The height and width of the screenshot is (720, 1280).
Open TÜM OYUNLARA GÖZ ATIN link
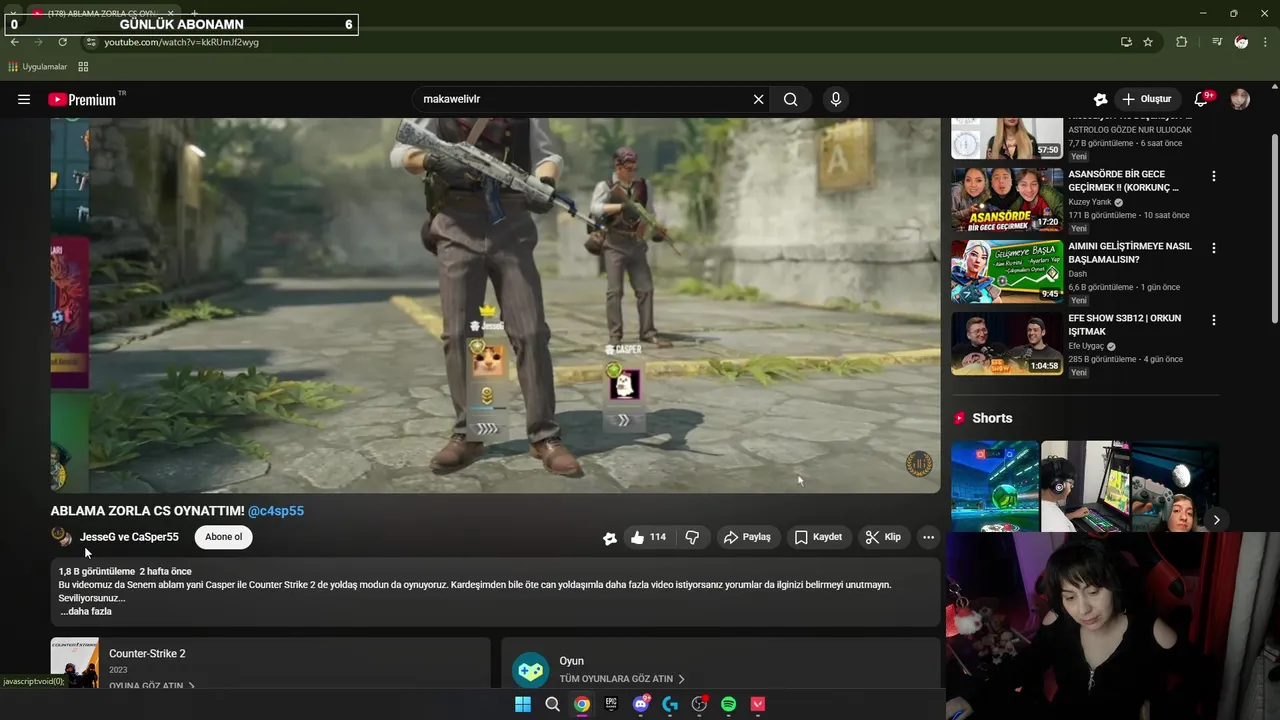click(x=622, y=679)
